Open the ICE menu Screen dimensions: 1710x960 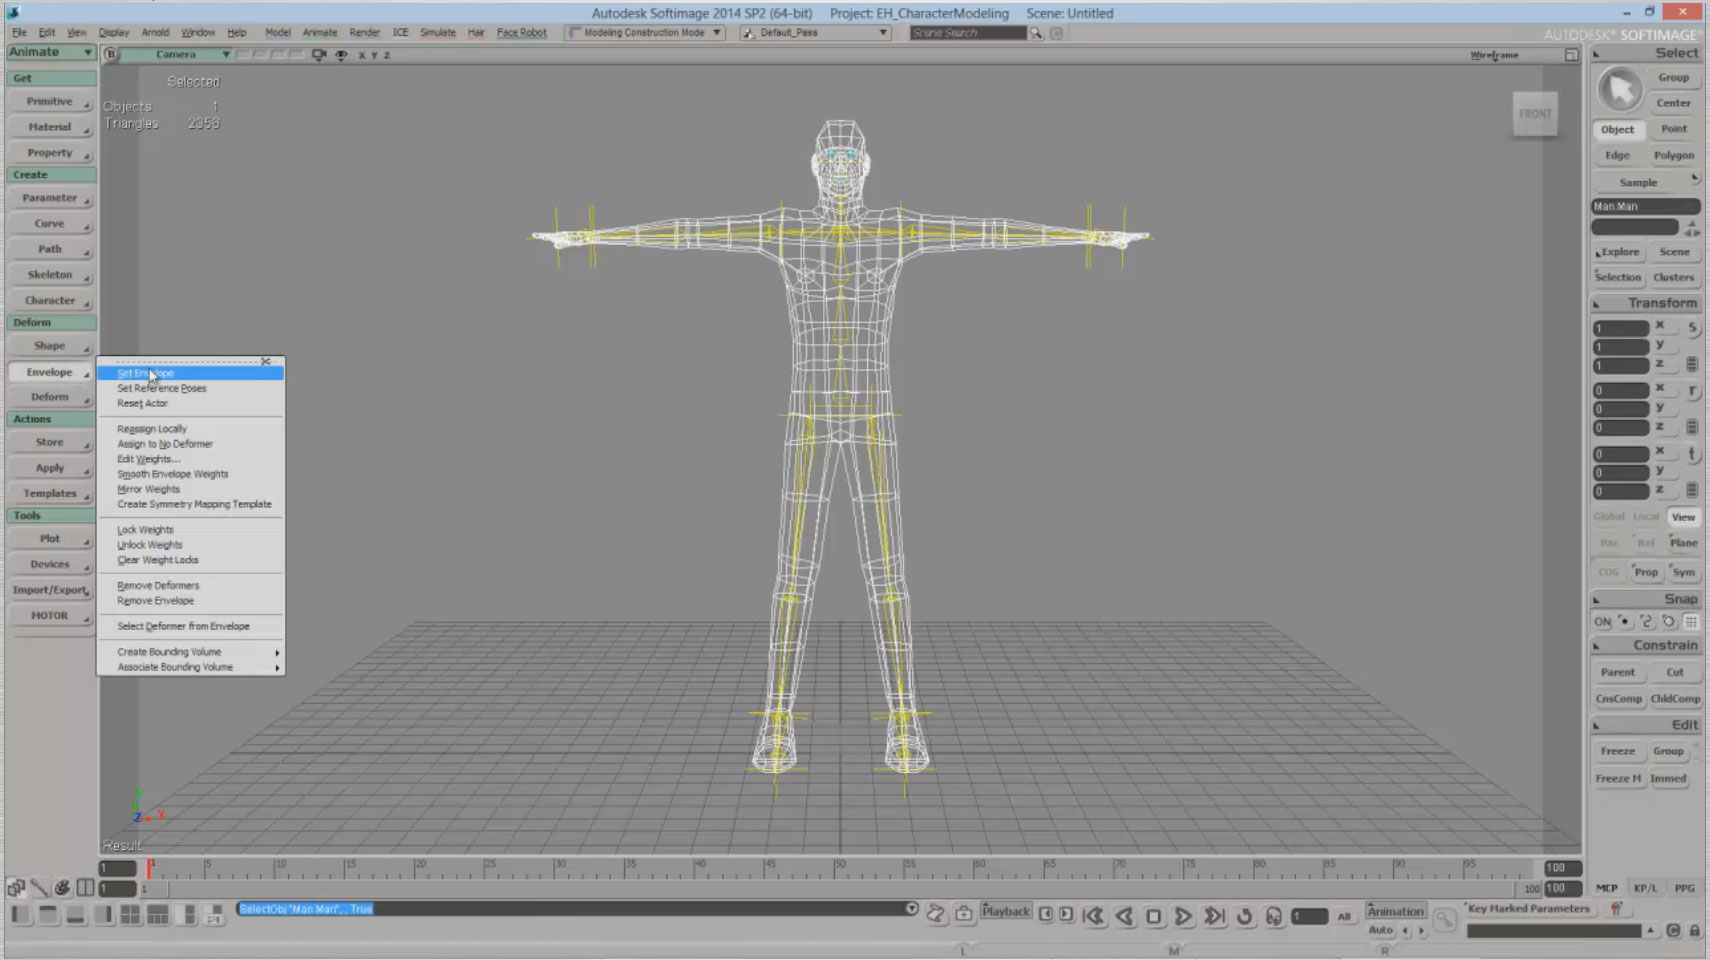pyautogui.click(x=400, y=33)
